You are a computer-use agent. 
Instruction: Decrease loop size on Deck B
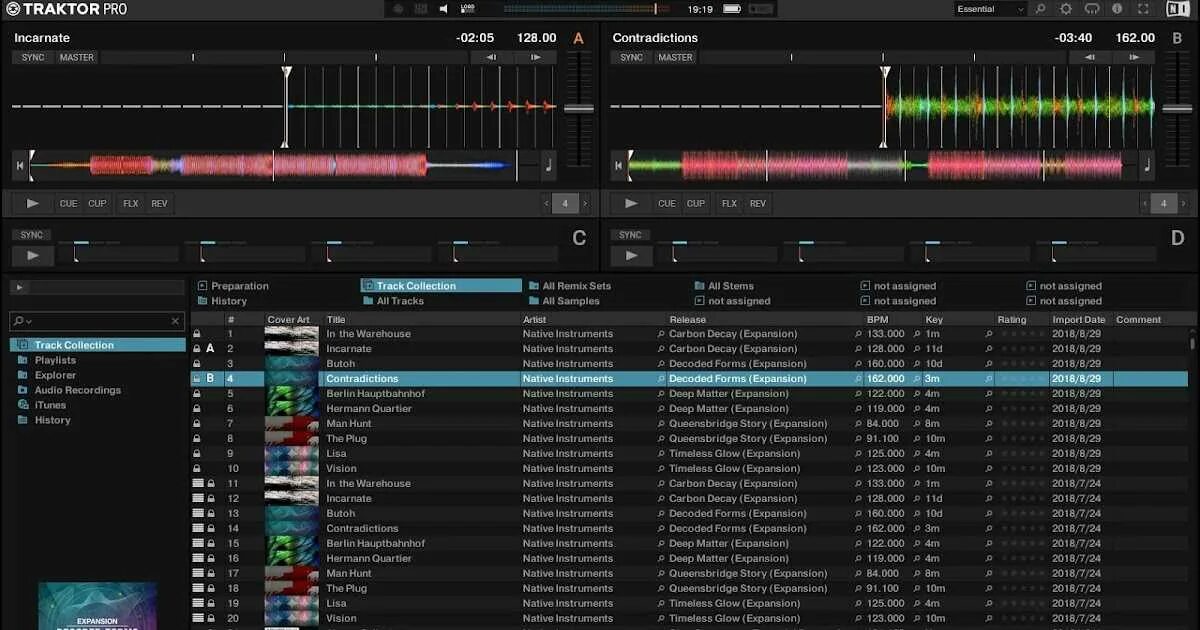tap(1145, 203)
